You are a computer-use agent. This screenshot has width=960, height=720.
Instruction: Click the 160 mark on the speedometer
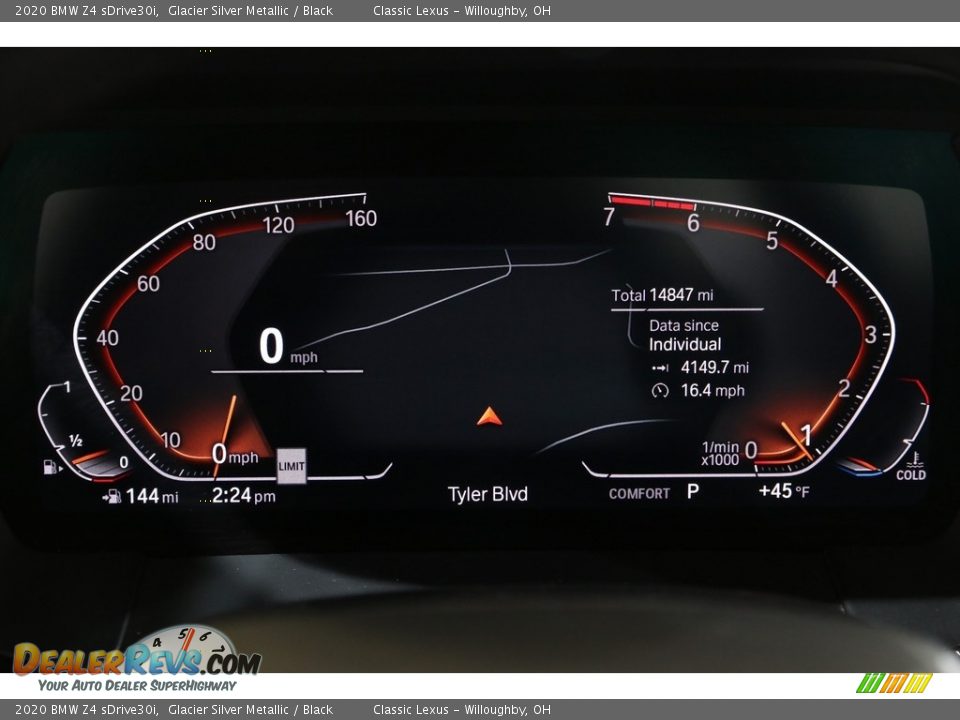(x=361, y=219)
